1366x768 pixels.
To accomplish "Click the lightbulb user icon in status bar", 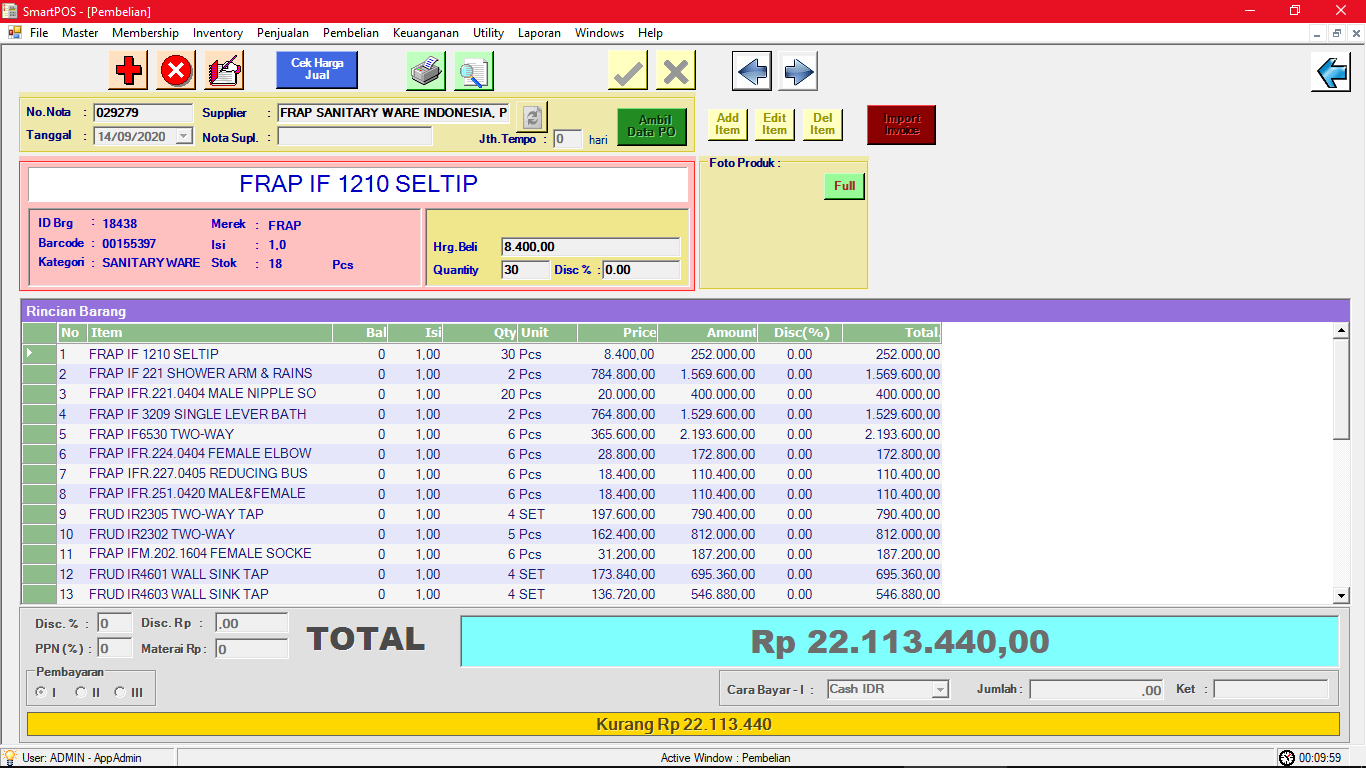I will [x=10, y=757].
